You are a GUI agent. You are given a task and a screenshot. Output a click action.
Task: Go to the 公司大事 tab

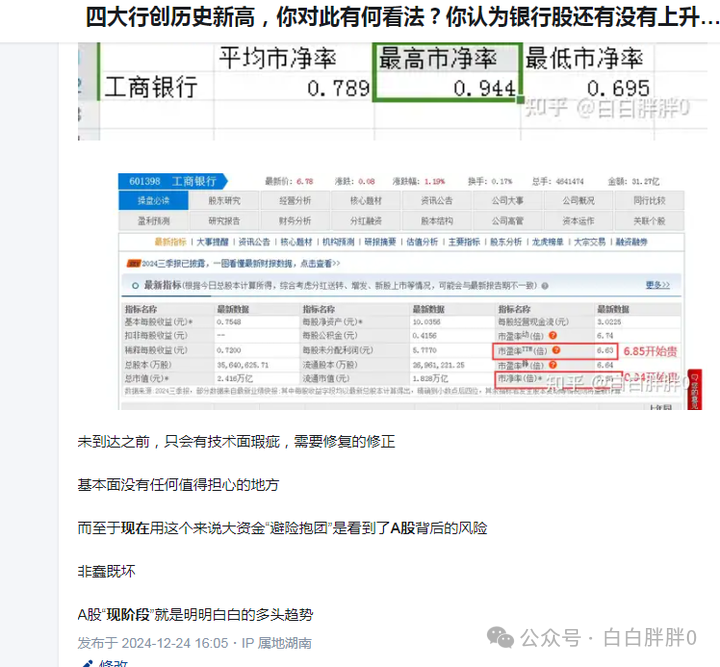coord(507,201)
